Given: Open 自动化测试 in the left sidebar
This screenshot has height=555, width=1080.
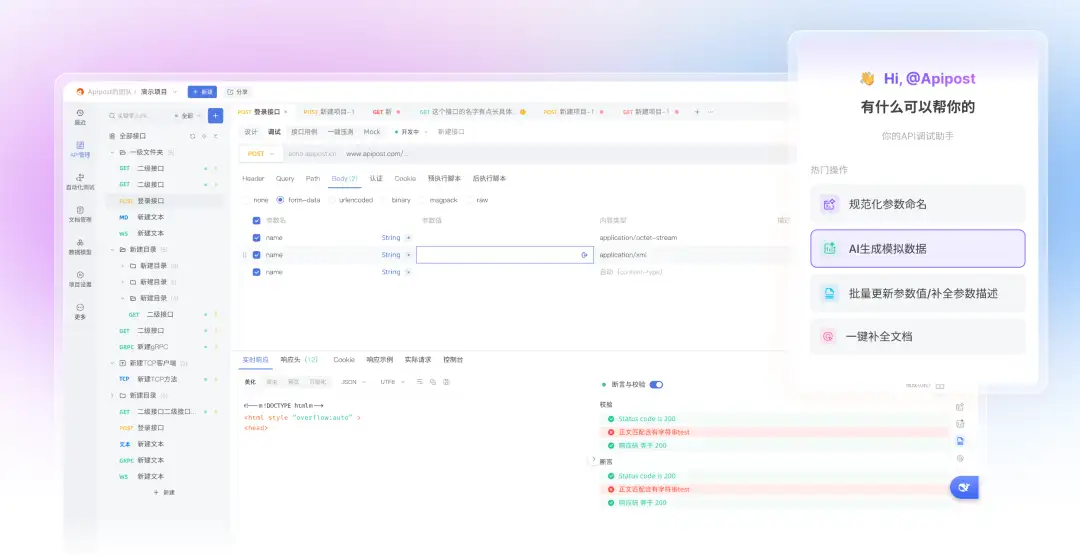Looking at the screenshot, I should click(80, 181).
